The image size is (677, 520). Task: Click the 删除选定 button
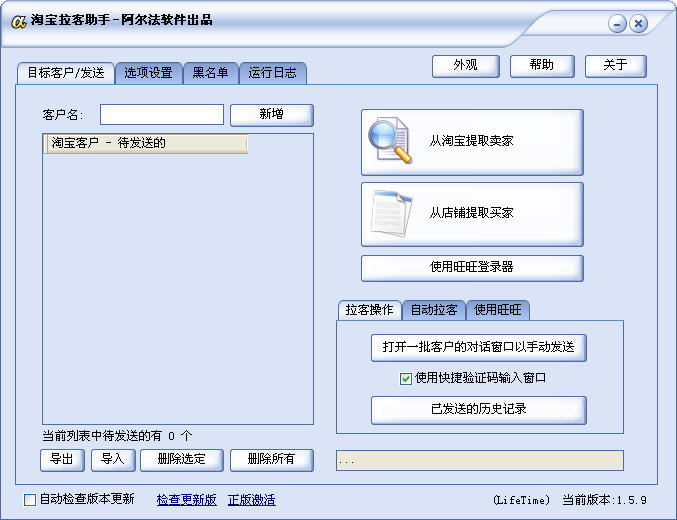(x=182, y=460)
